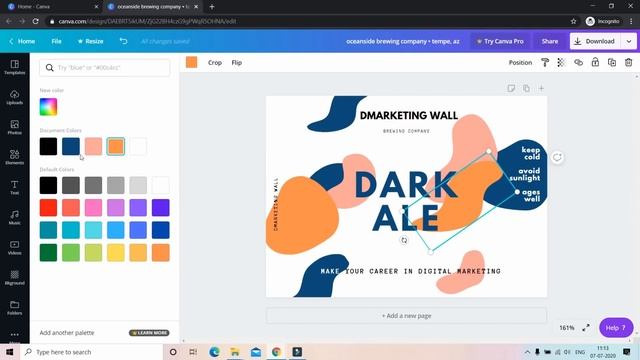The width and height of the screenshot is (640, 360).
Task: Click Add a new page bar
Action: (406, 316)
